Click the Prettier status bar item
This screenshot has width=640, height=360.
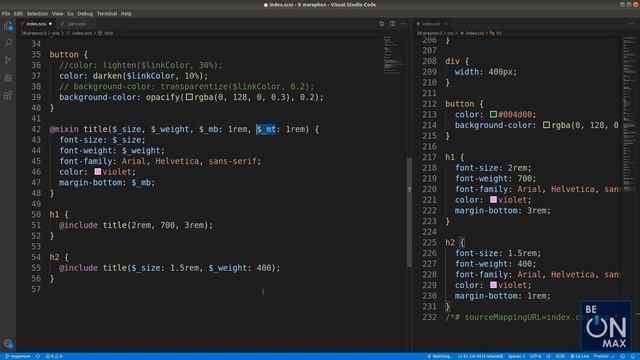tap(604, 356)
